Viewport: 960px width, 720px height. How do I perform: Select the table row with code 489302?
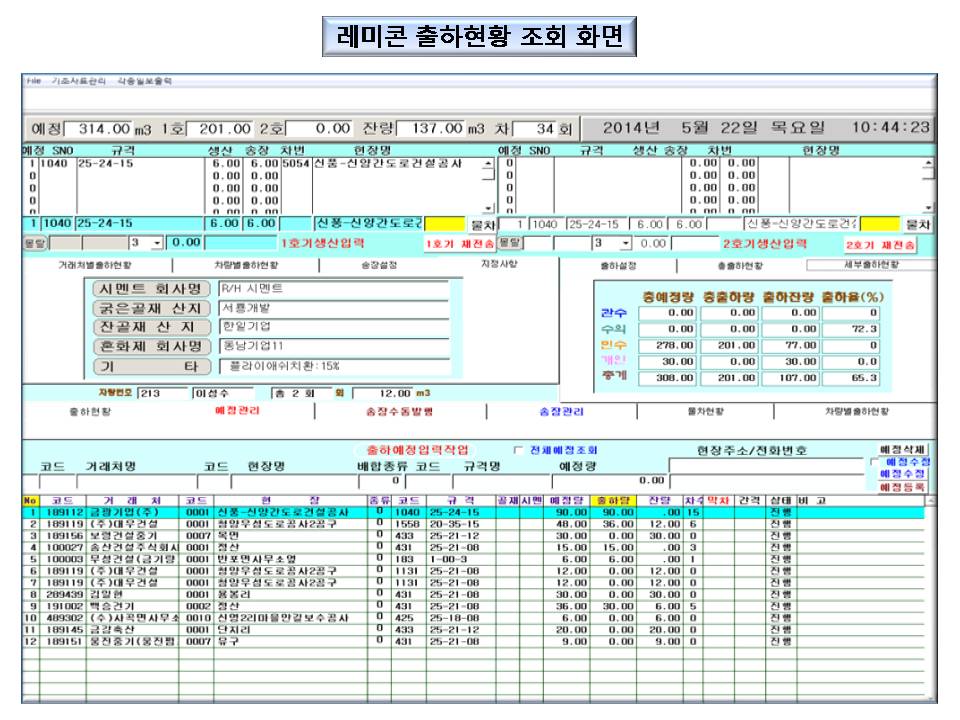tap(473, 618)
